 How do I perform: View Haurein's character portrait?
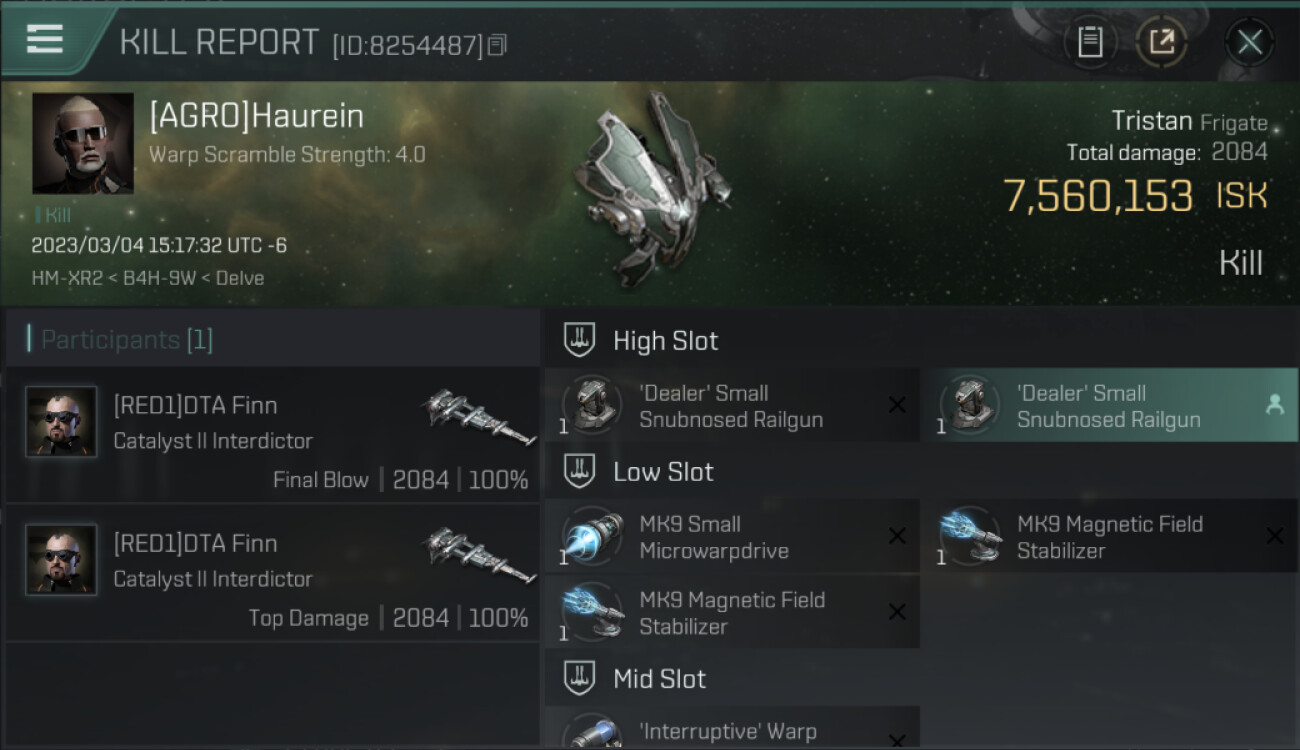click(83, 143)
